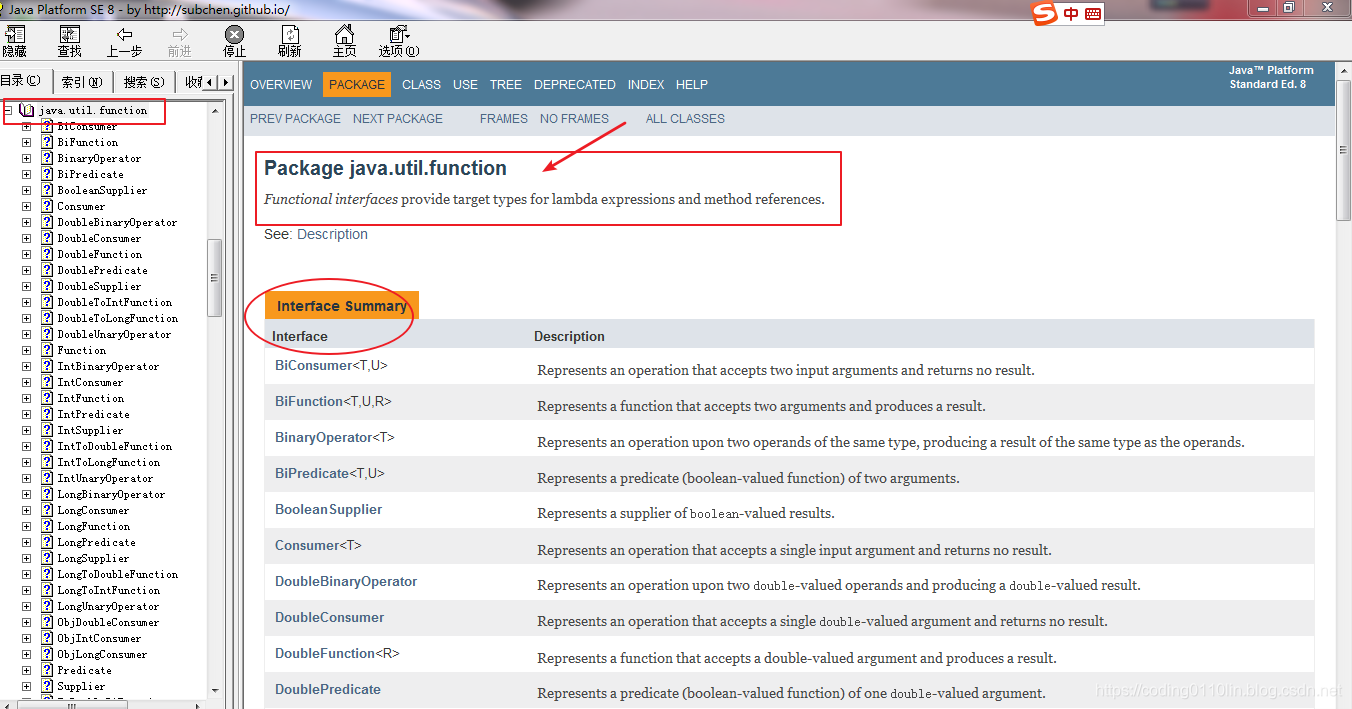Expand the ObjDoubleConsumer tree node

tap(27, 622)
